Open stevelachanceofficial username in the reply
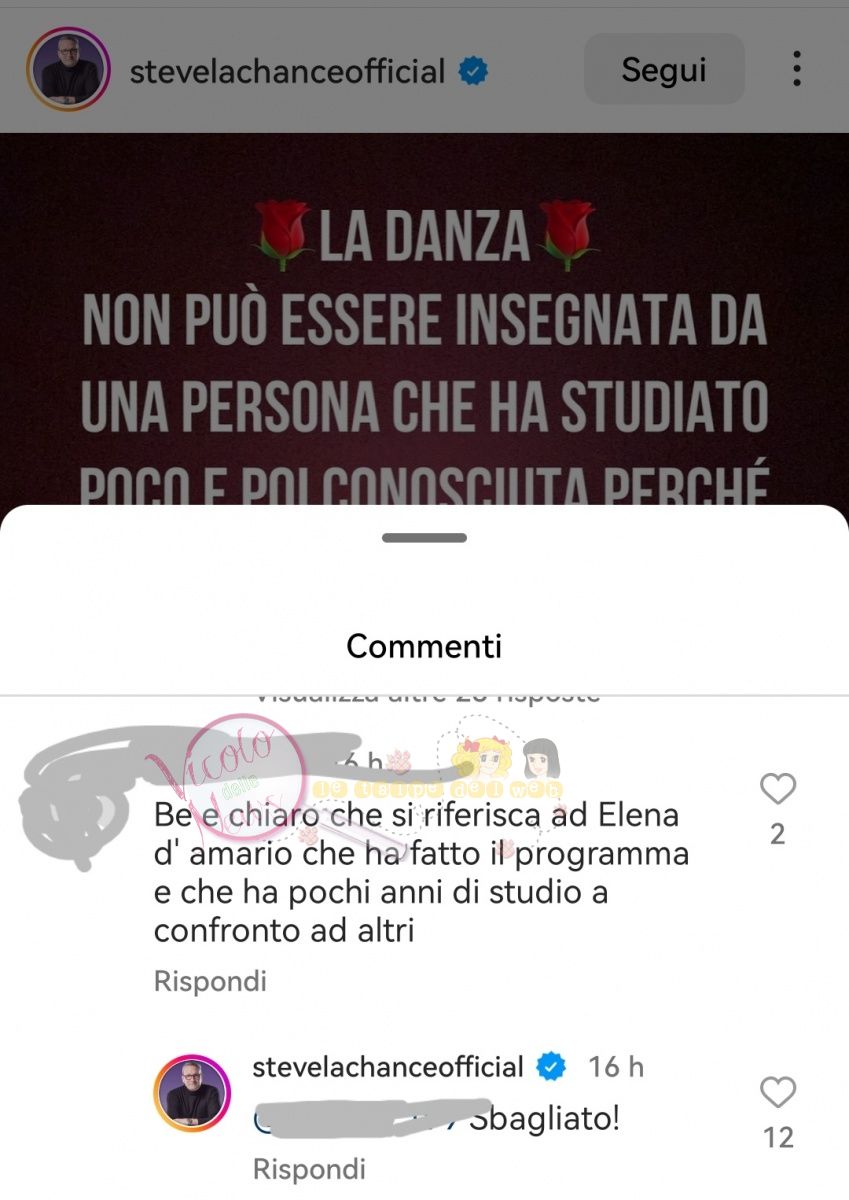 [x=388, y=1067]
